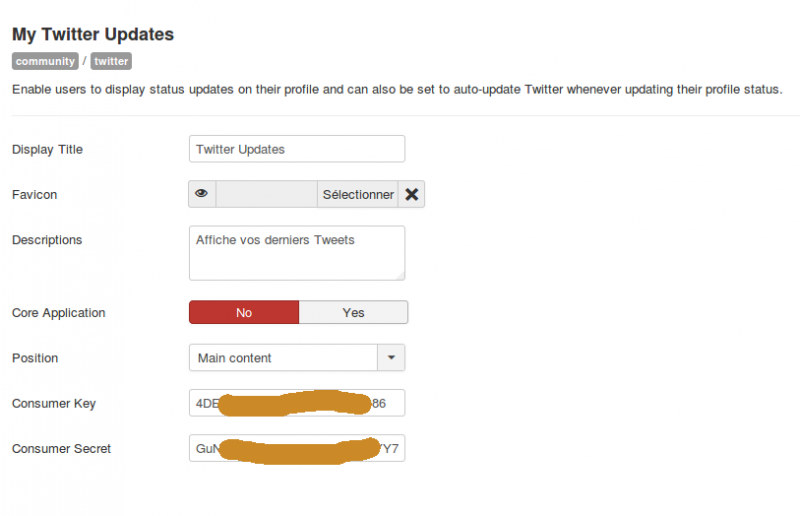Set Core Application to No
Viewport: 800px width, 516px height.
pos(244,312)
